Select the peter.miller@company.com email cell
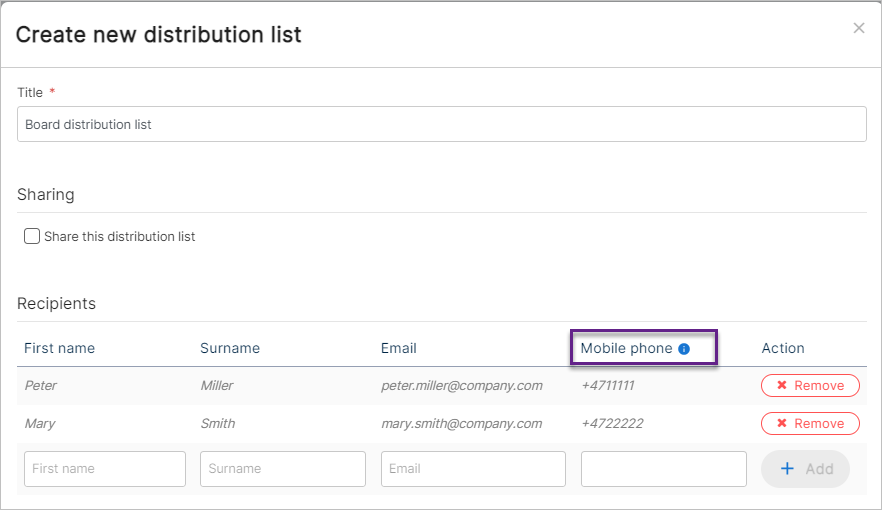882x510 pixels. click(462, 386)
